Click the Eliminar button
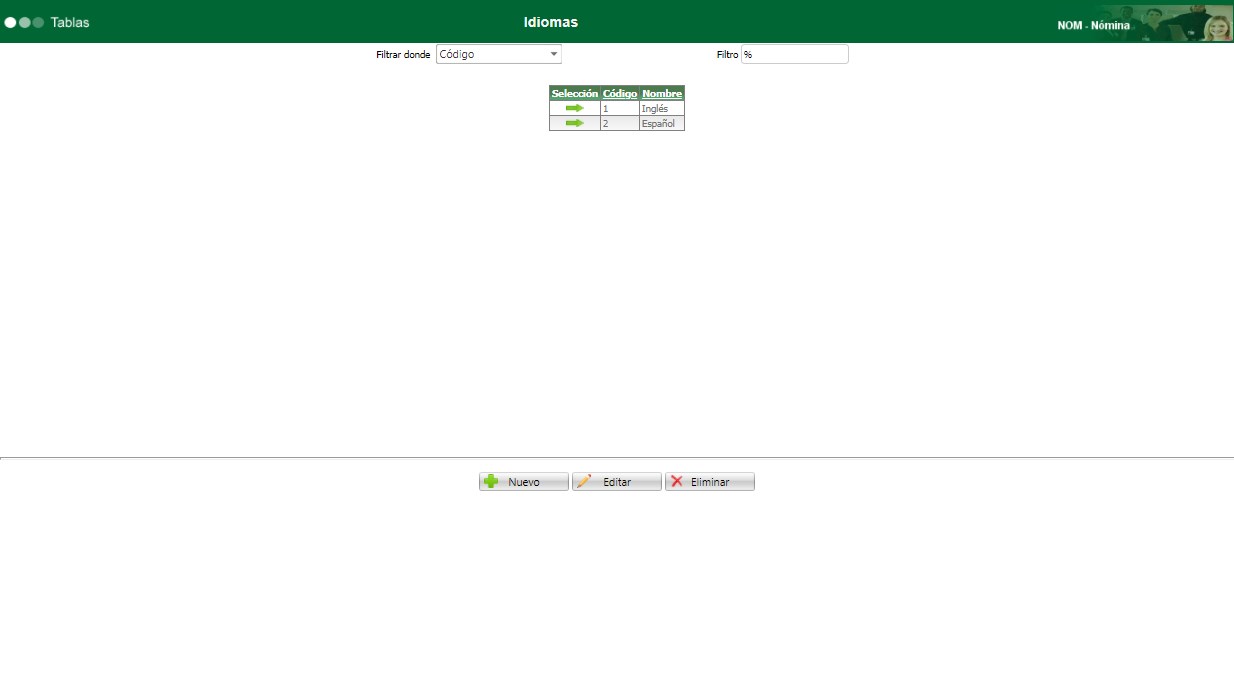The width and height of the screenshot is (1234, 698). (710, 482)
